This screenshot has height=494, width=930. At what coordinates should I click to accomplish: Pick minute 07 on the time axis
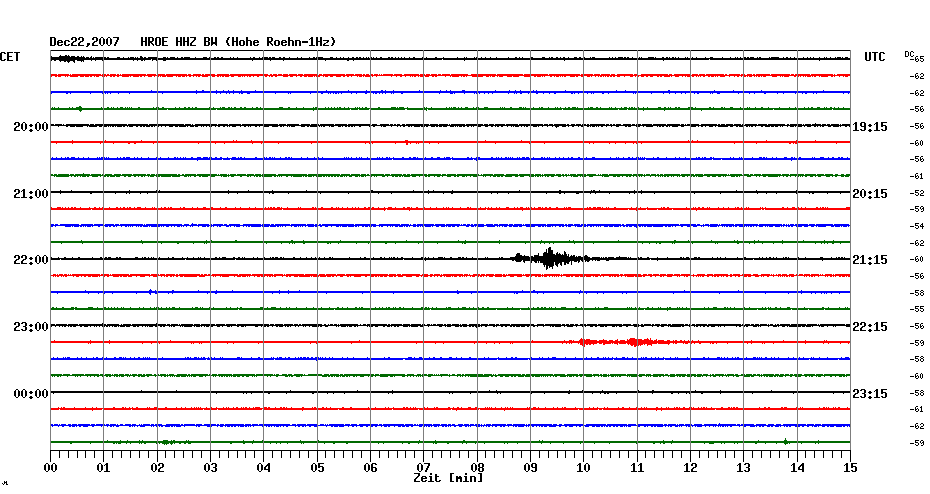click(x=423, y=468)
